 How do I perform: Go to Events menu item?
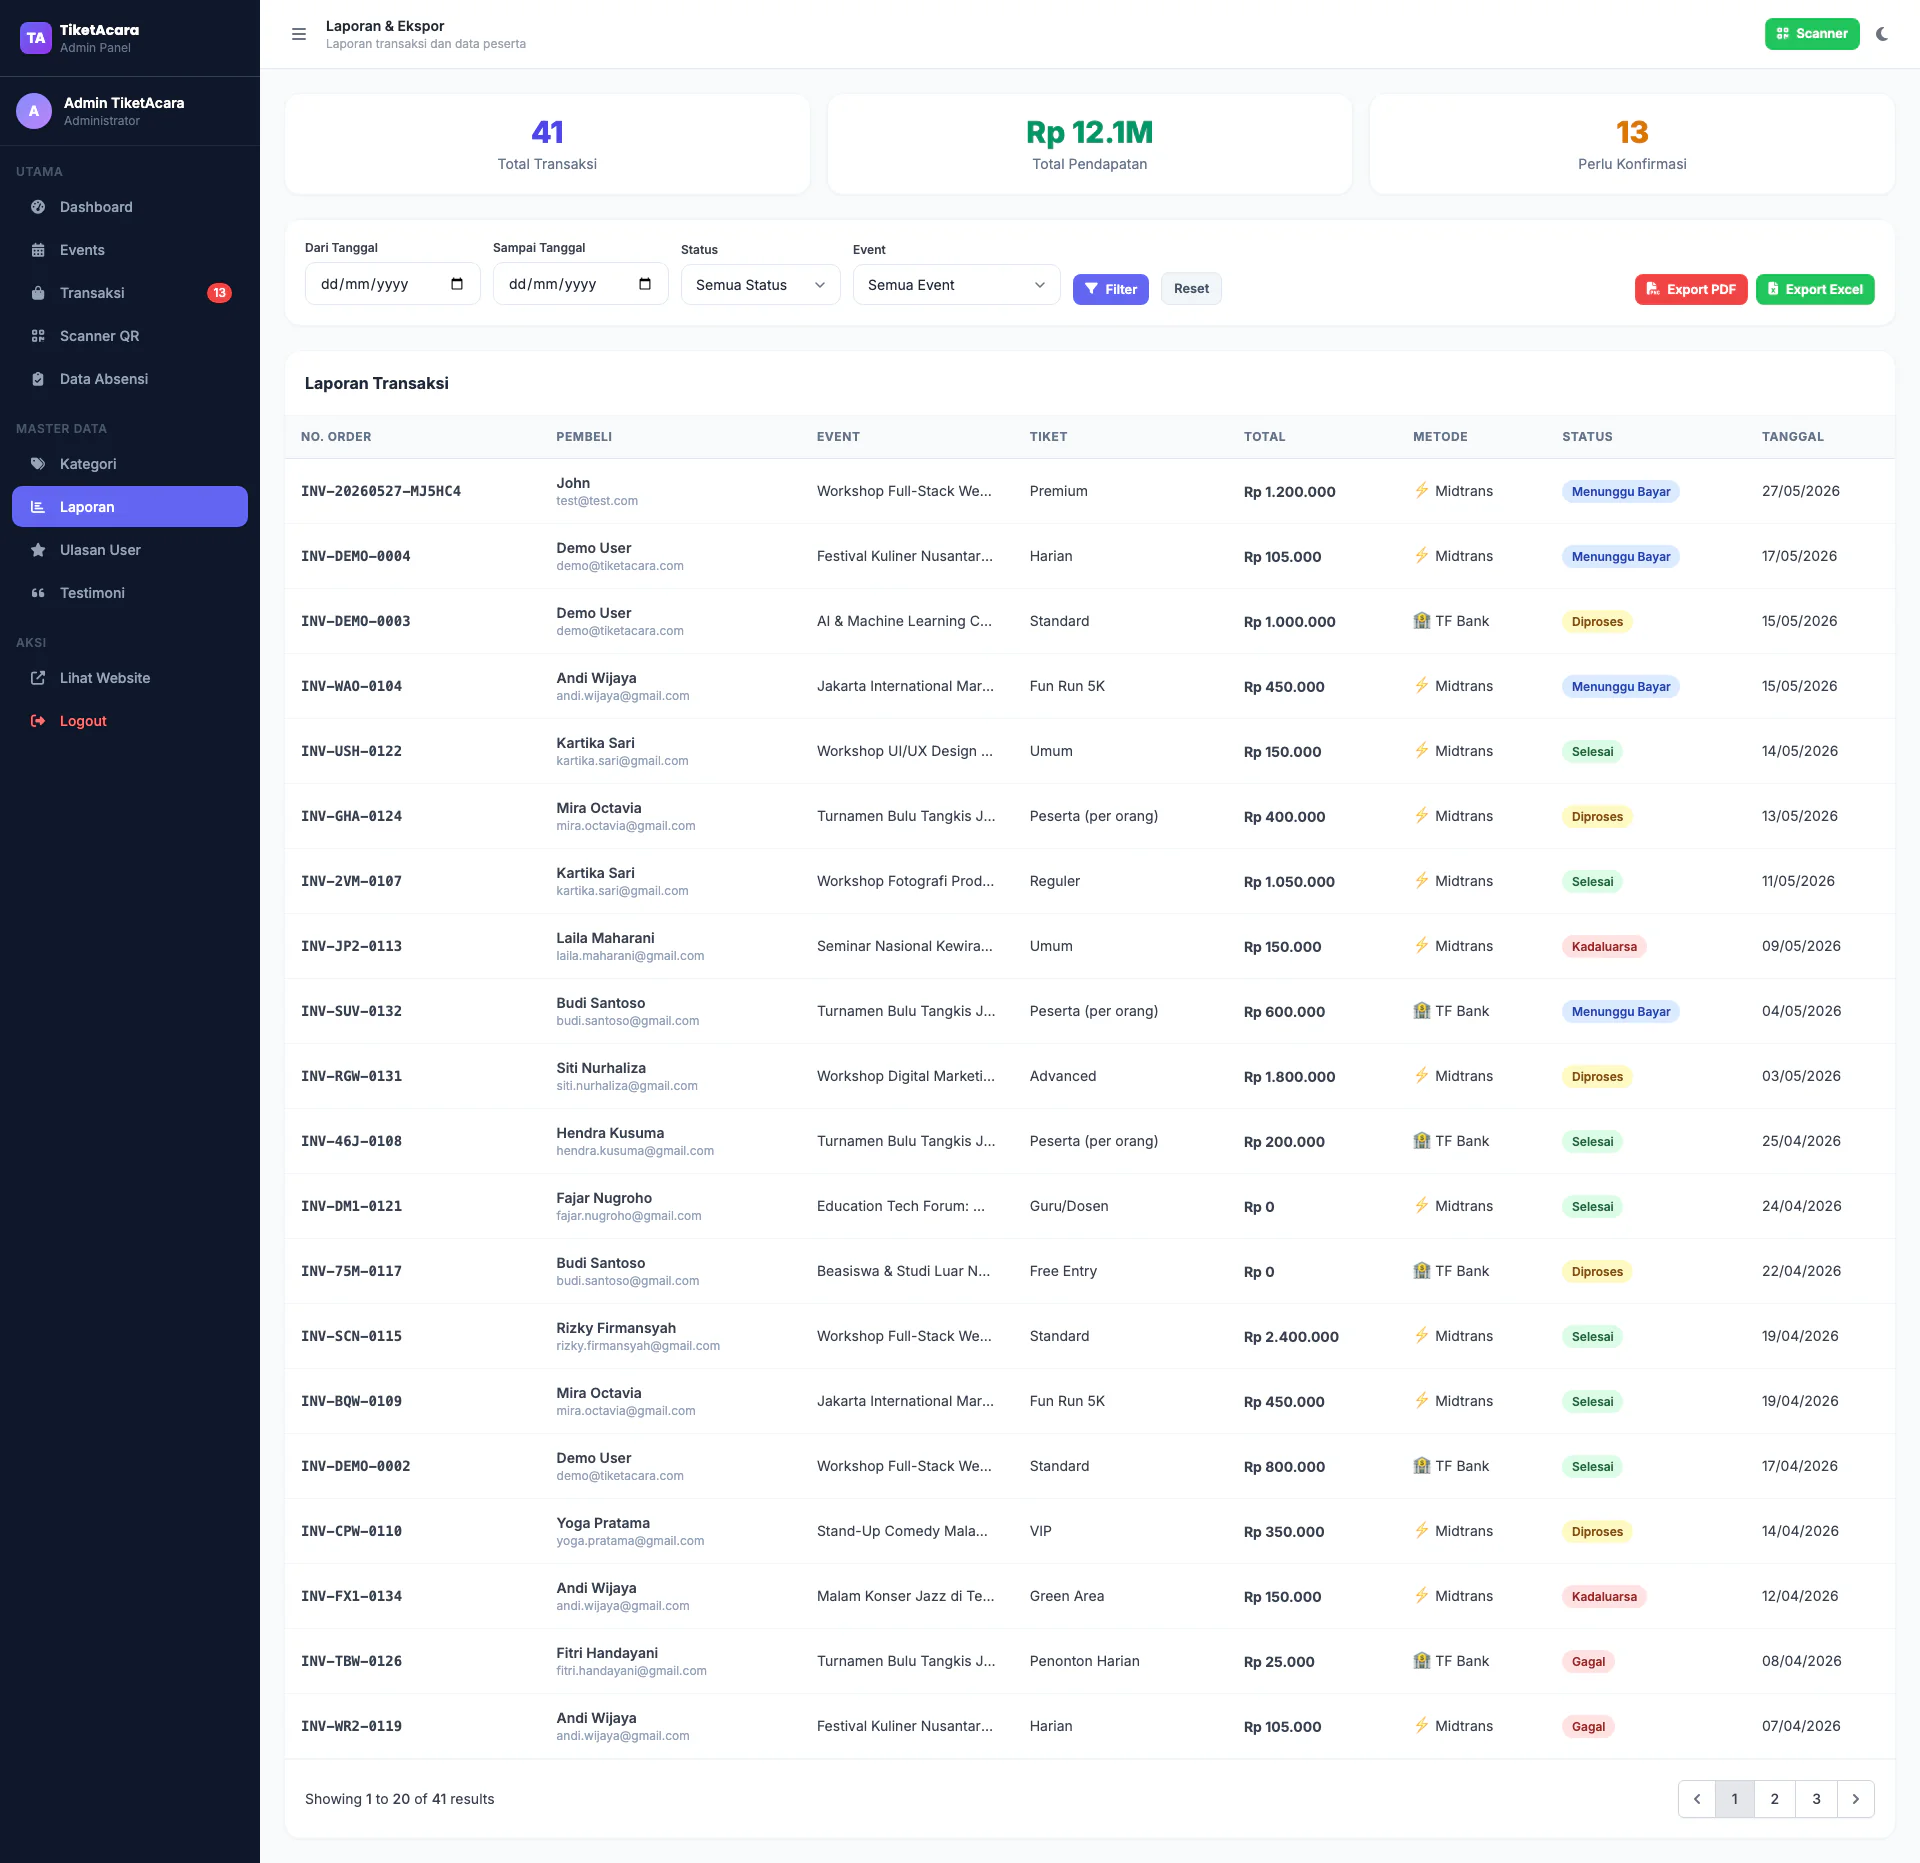pyautogui.click(x=130, y=250)
